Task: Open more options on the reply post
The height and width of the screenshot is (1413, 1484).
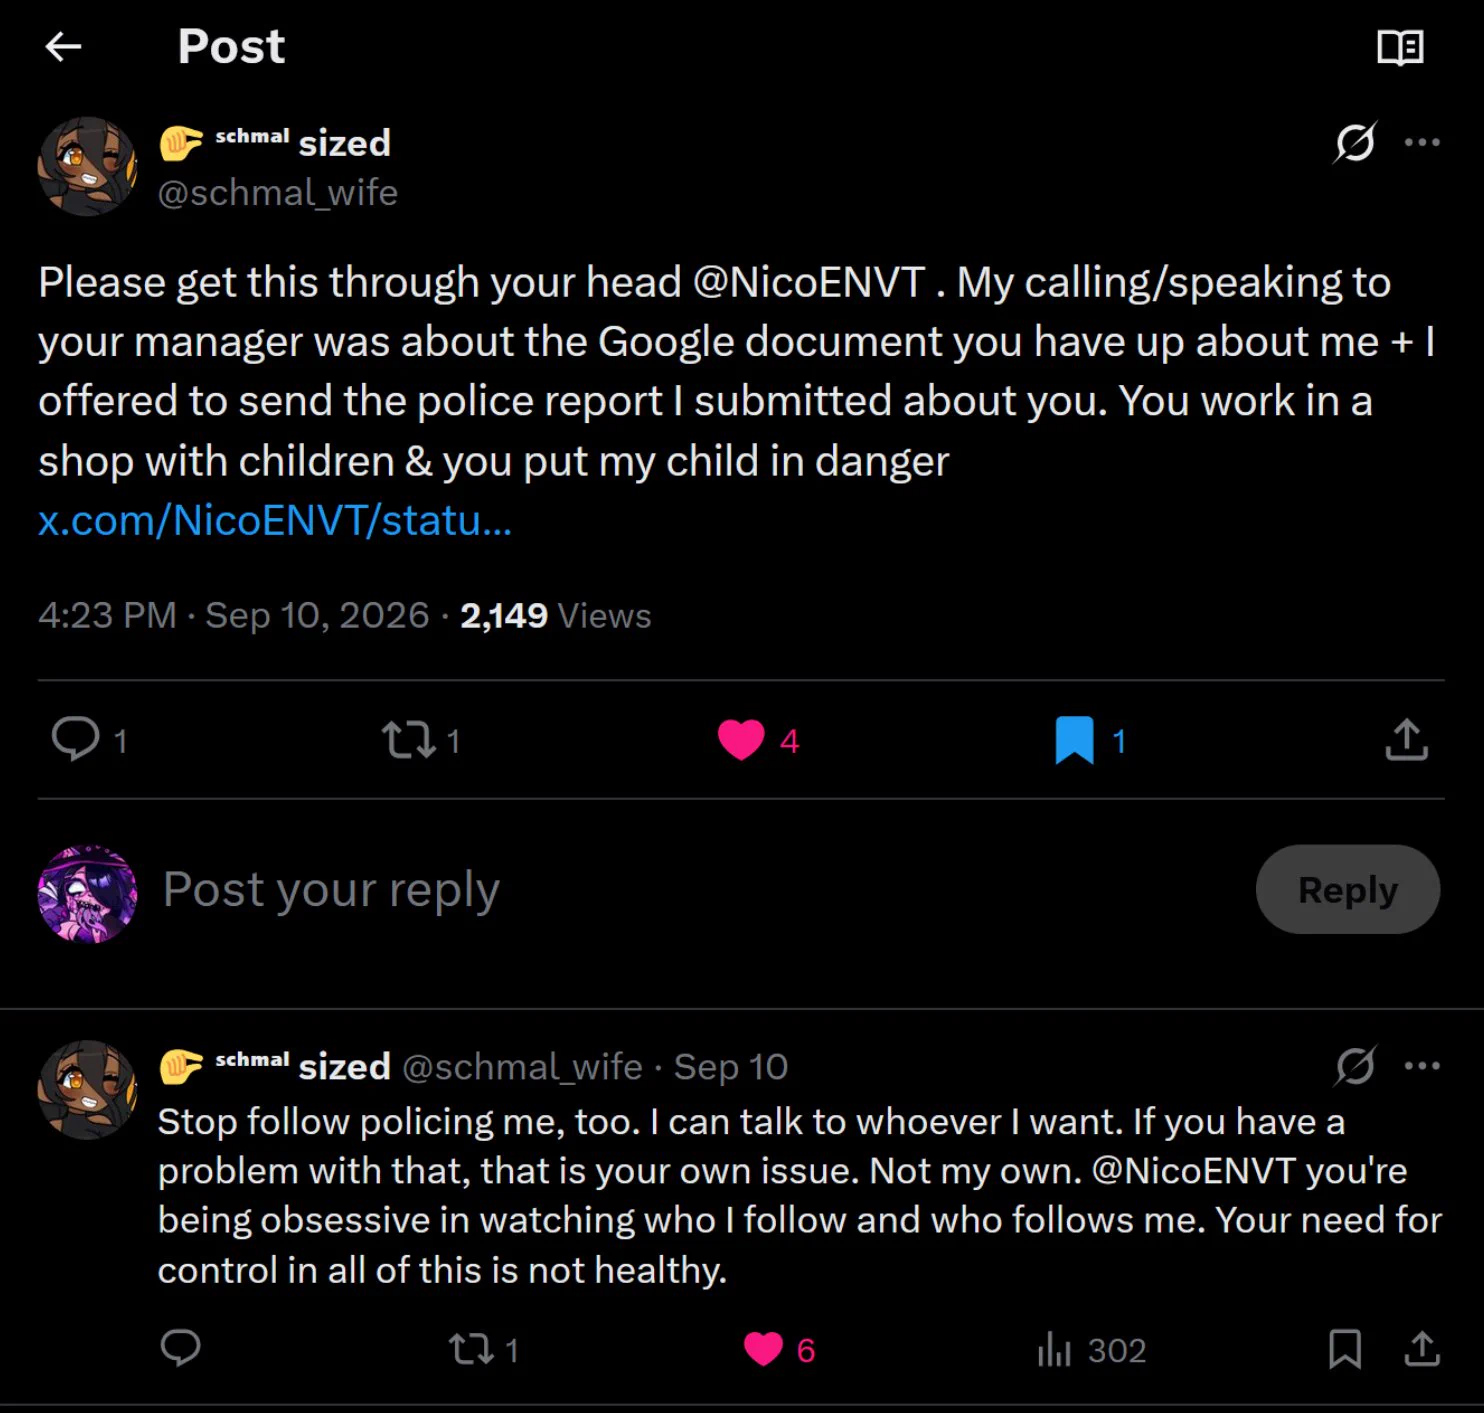Action: tap(1422, 1066)
